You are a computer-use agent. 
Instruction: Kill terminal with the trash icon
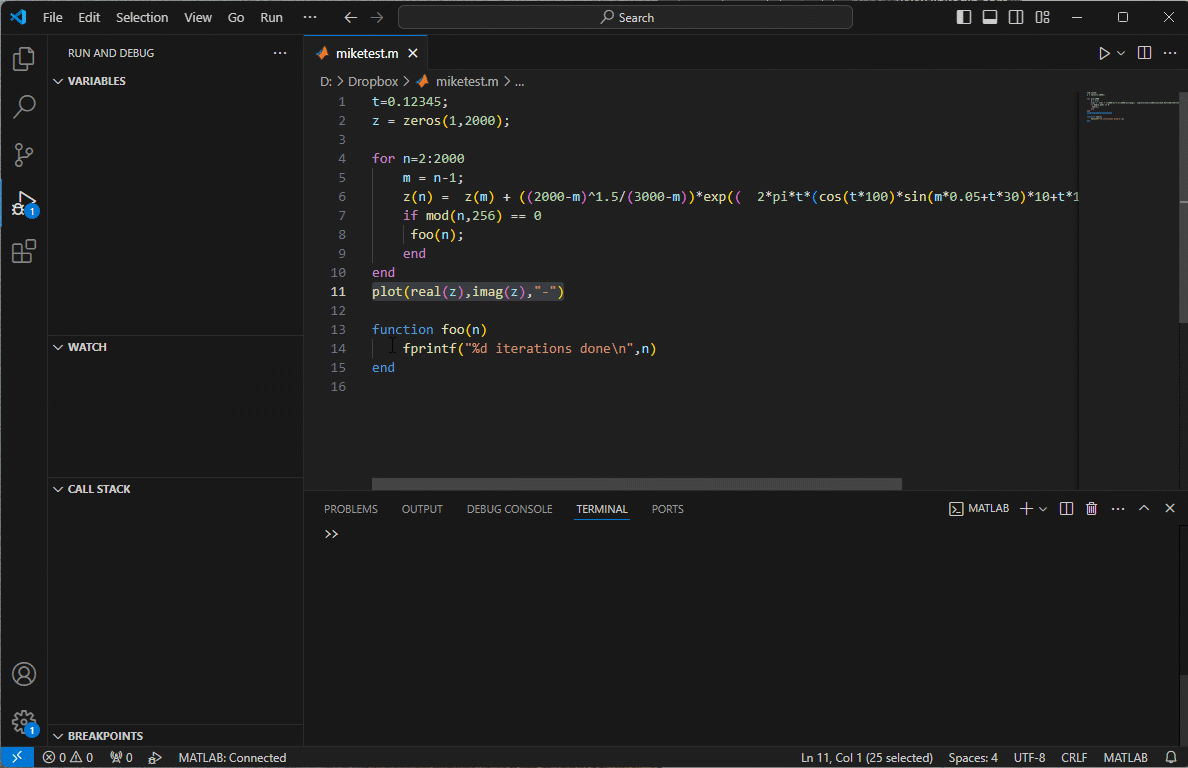click(x=1091, y=509)
